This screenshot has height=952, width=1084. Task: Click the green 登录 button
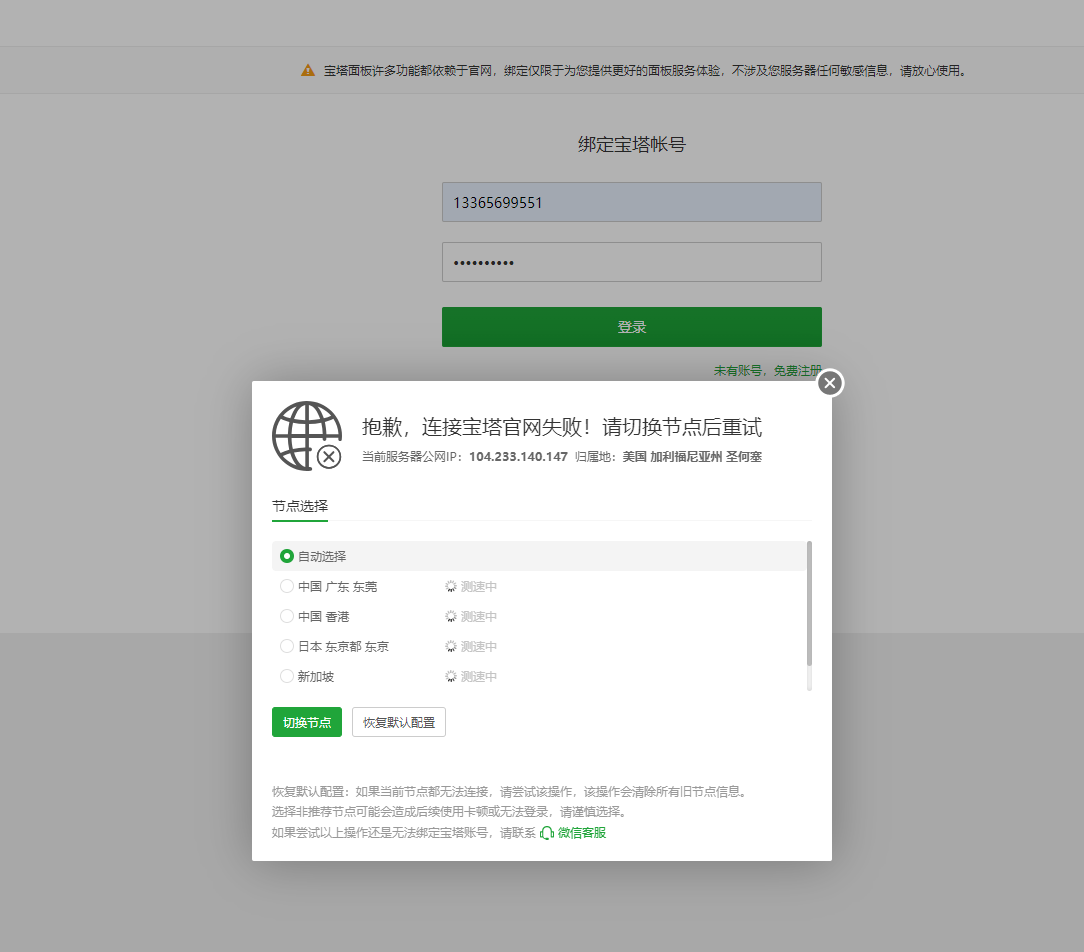[632, 327]
